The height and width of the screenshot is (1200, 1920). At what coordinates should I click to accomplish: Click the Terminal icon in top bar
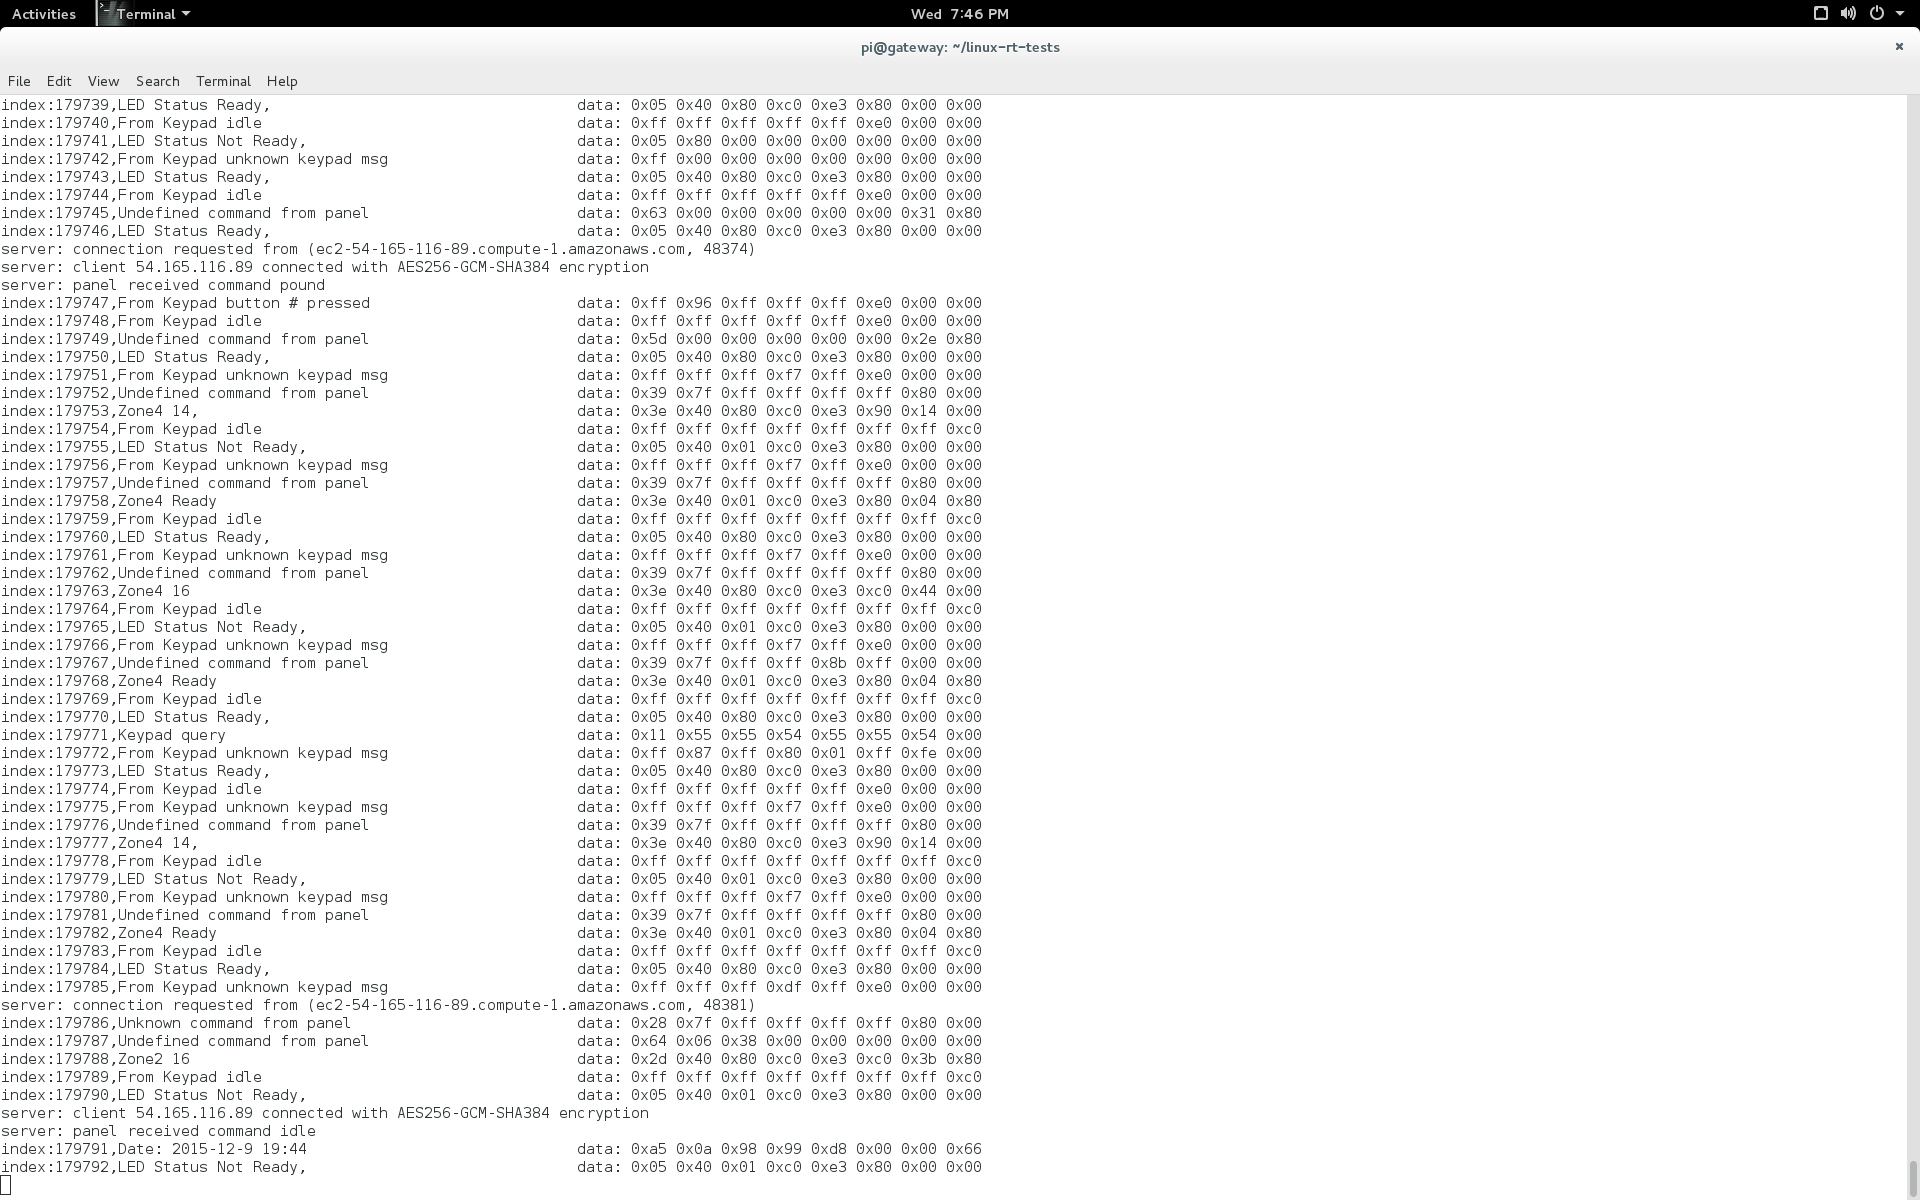pyautogui.click(x=107, y=13)
